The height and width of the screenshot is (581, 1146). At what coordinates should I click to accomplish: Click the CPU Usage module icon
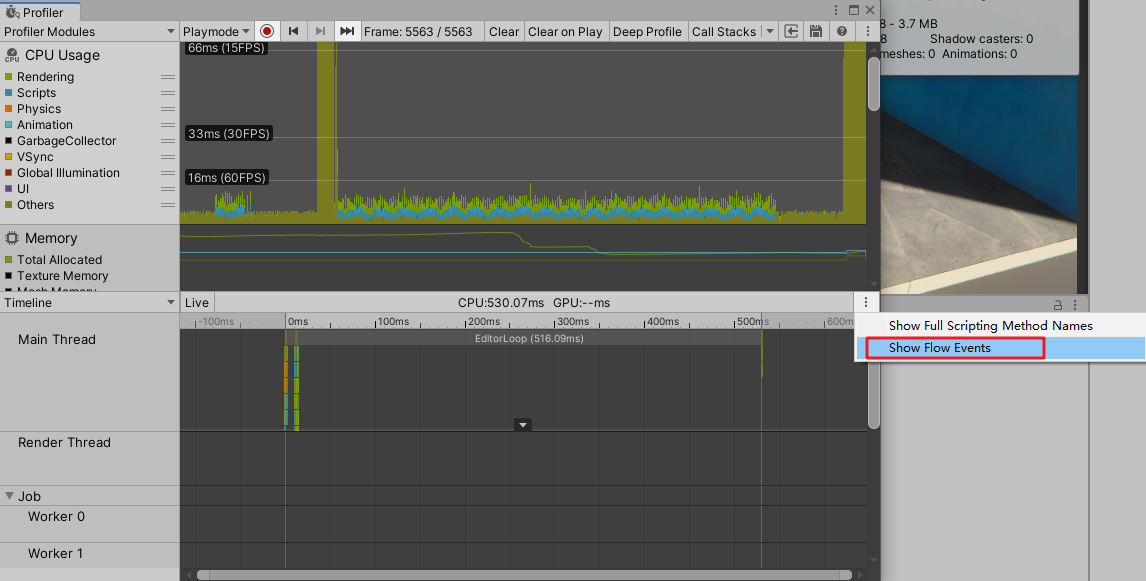point(10,55)
